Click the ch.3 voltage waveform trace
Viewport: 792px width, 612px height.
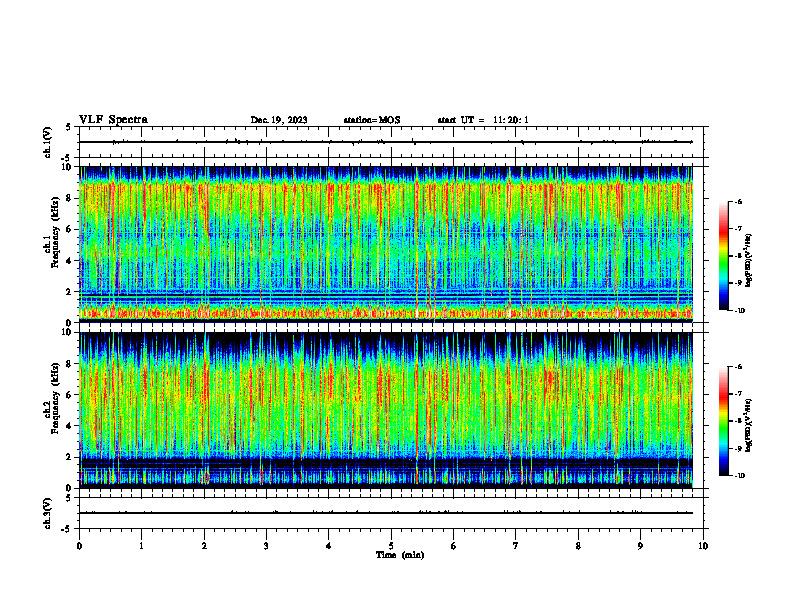tap(386, 513)
